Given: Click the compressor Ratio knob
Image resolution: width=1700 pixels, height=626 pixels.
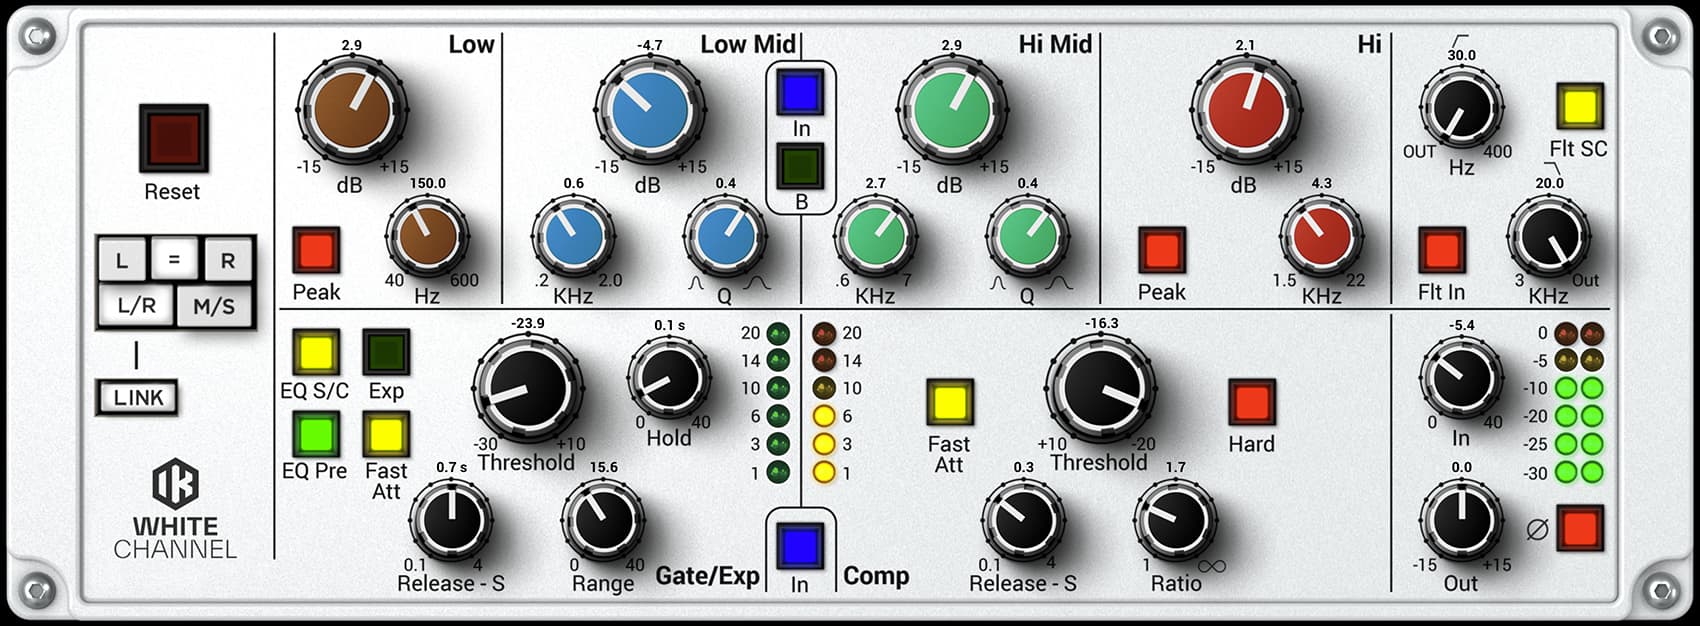Looking at the screenshot, I should coord(1175,520).
